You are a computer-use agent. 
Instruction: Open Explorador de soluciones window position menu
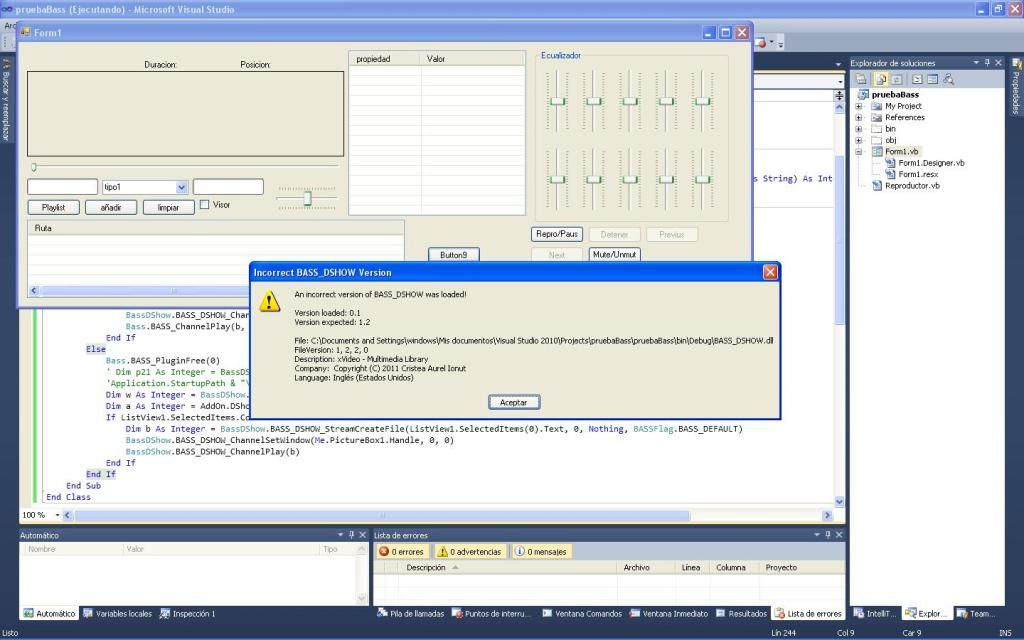click(x=976, y=63)
